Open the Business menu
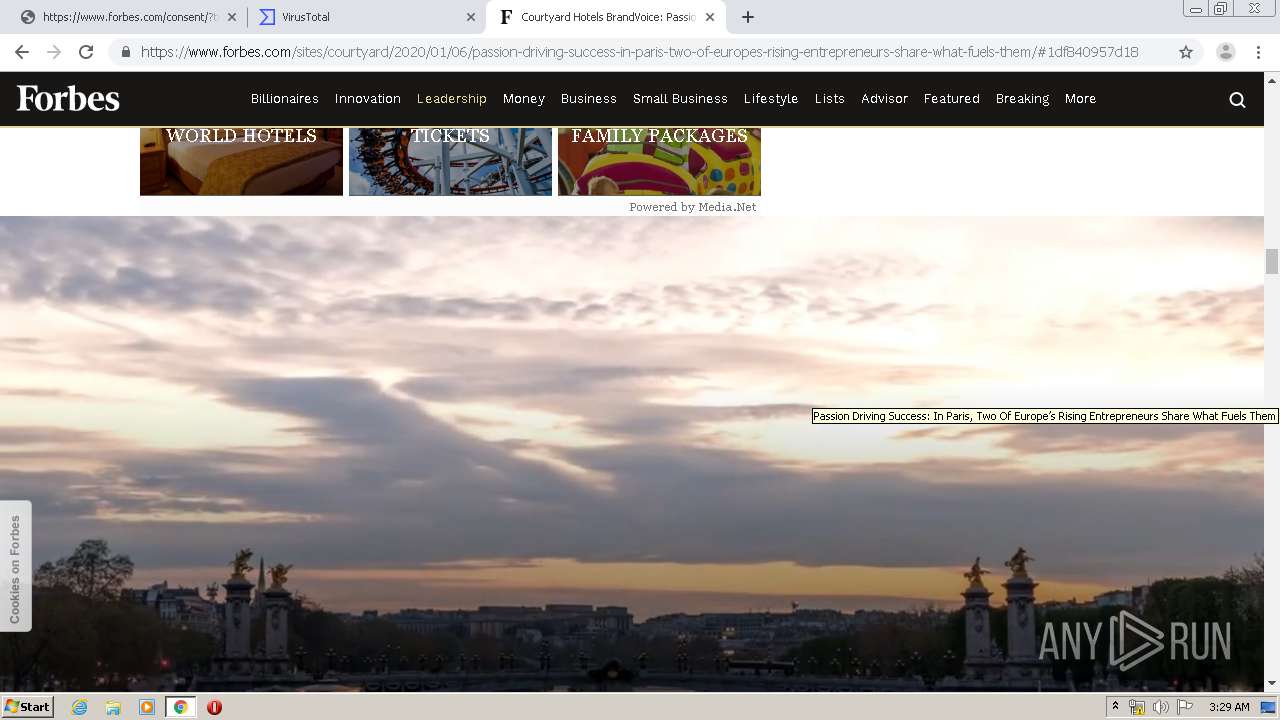Screen dimensions: 1280x720 point(589,98)
